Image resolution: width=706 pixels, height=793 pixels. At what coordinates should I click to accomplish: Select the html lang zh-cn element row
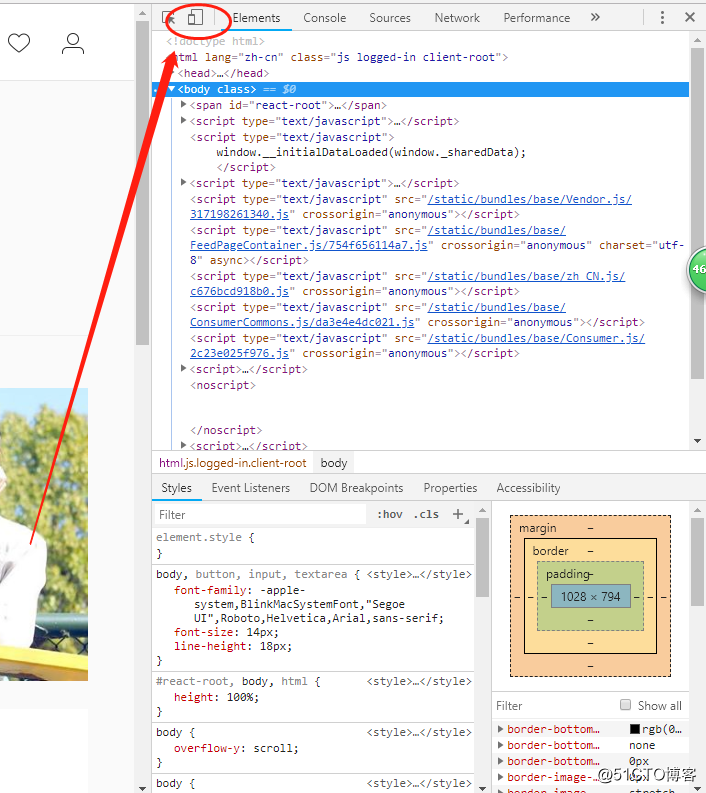tap(420, 57)
